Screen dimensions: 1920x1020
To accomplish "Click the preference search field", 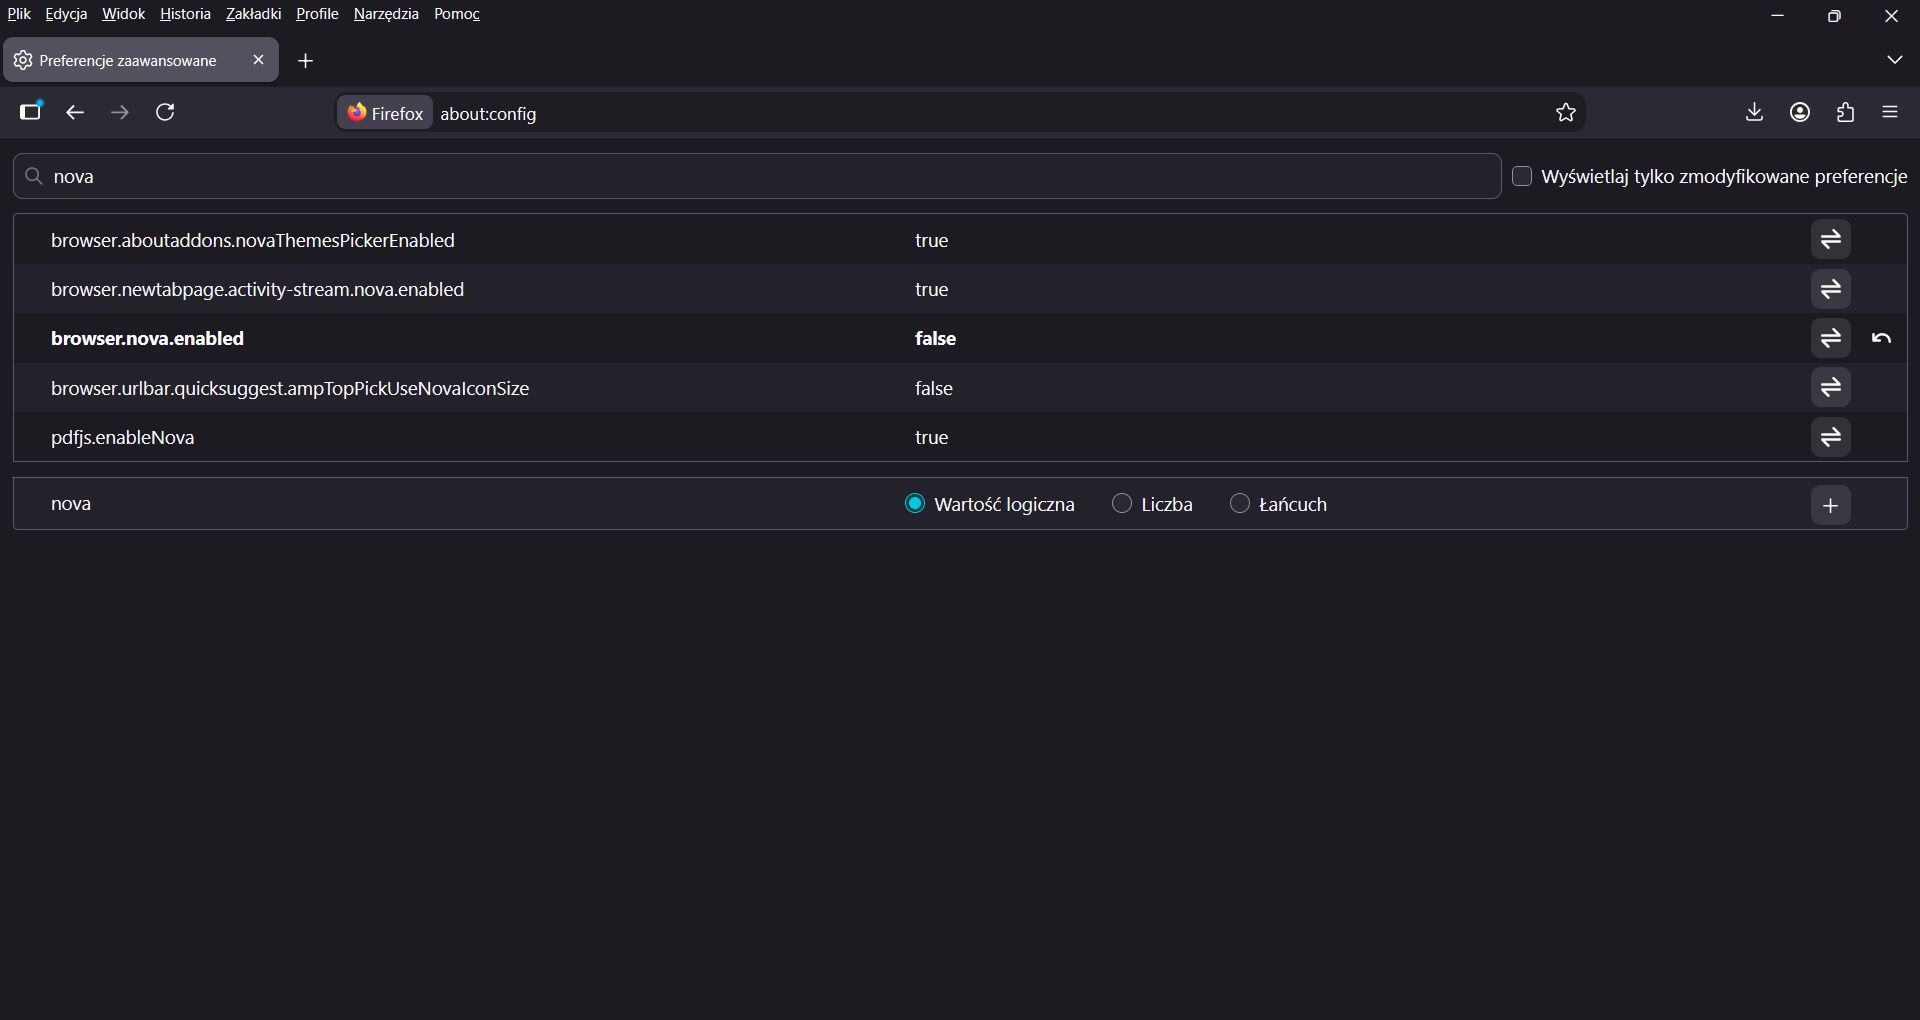I will click(757, 176).
